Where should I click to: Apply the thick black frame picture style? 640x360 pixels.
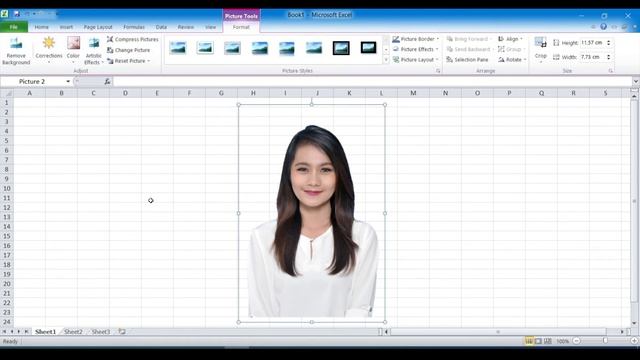341,48
